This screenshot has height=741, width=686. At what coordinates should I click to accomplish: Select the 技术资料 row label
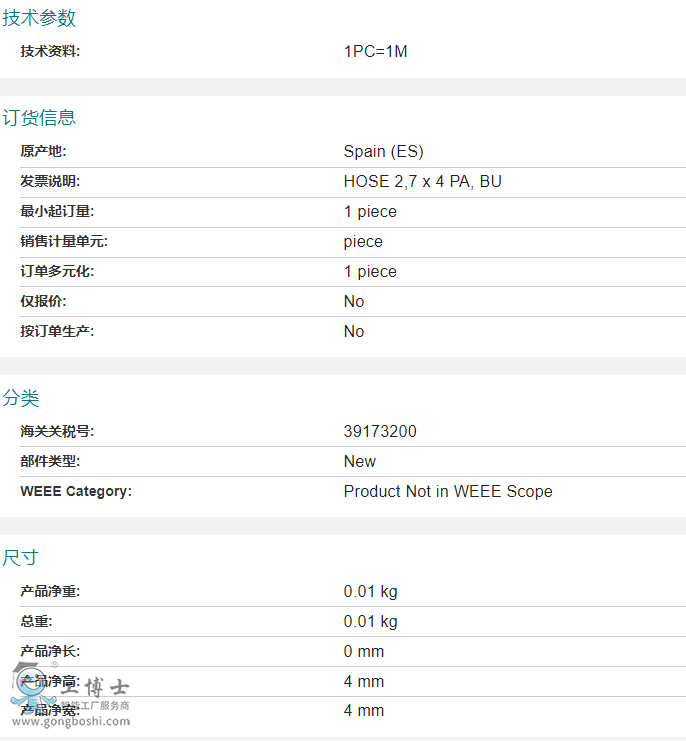click(50, 52)
